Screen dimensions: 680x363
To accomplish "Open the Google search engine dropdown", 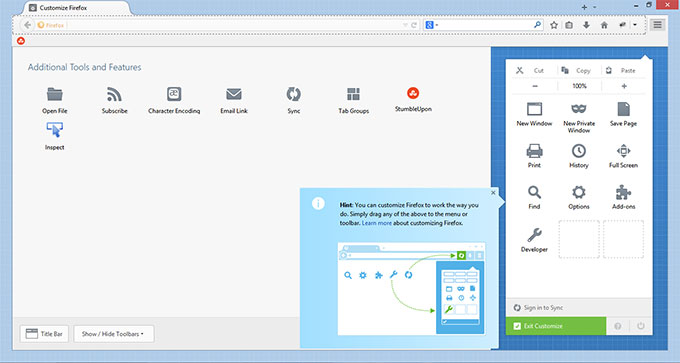I will [431, 25].
